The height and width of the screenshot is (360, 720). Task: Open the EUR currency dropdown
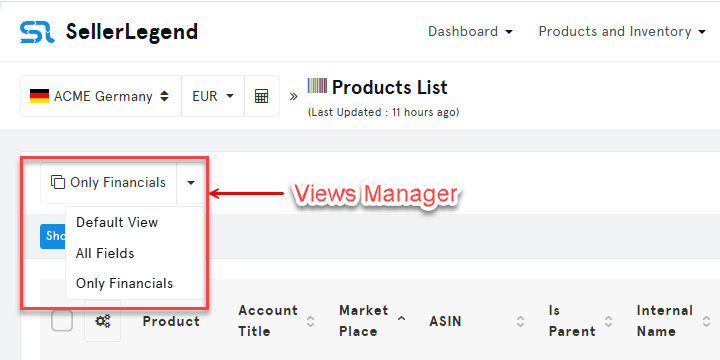click(213, 96)
